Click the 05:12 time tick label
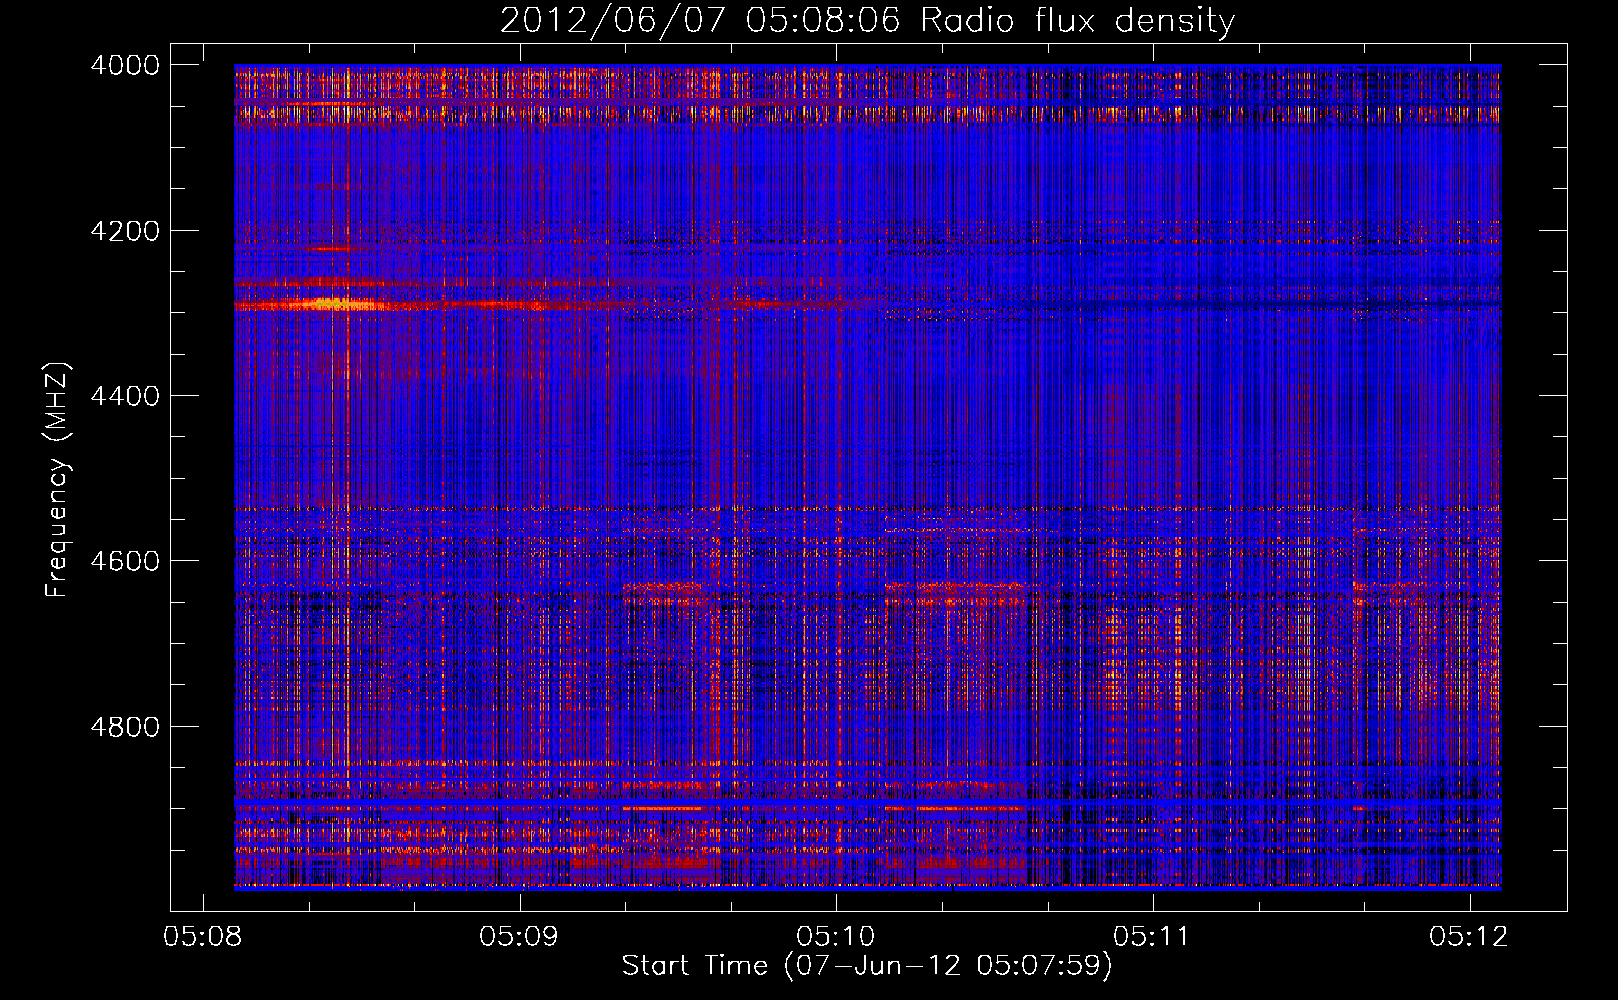Image resolution: width=1618 pixels, height=1000 pixels. point(1469,937)
